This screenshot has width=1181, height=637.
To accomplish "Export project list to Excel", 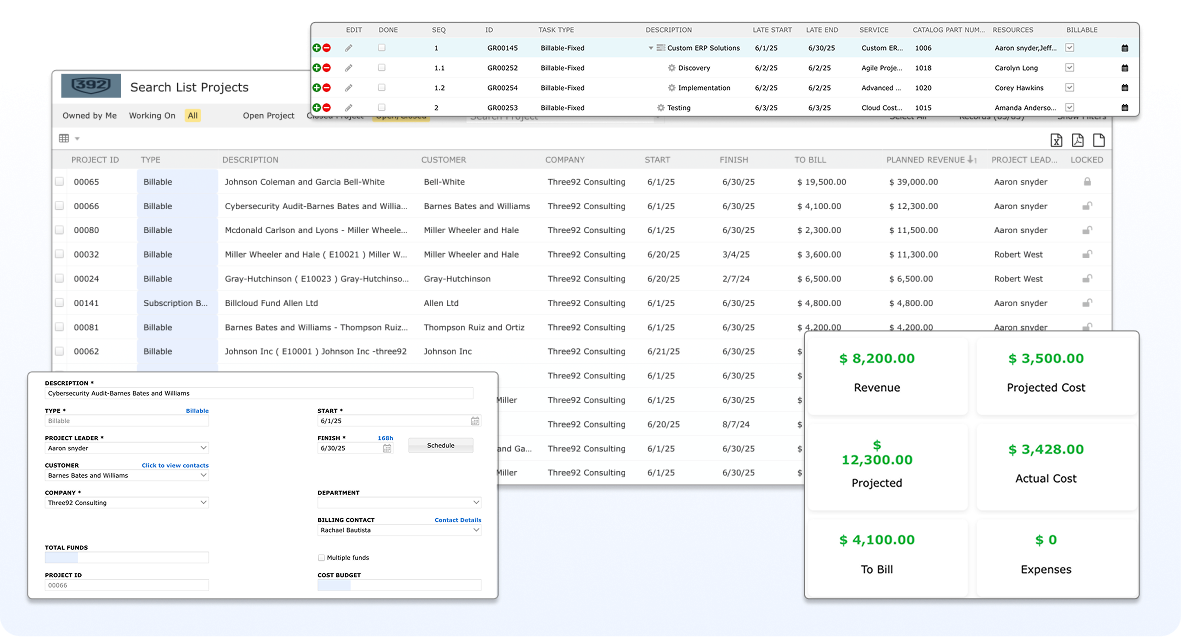I will (1057, 140).
